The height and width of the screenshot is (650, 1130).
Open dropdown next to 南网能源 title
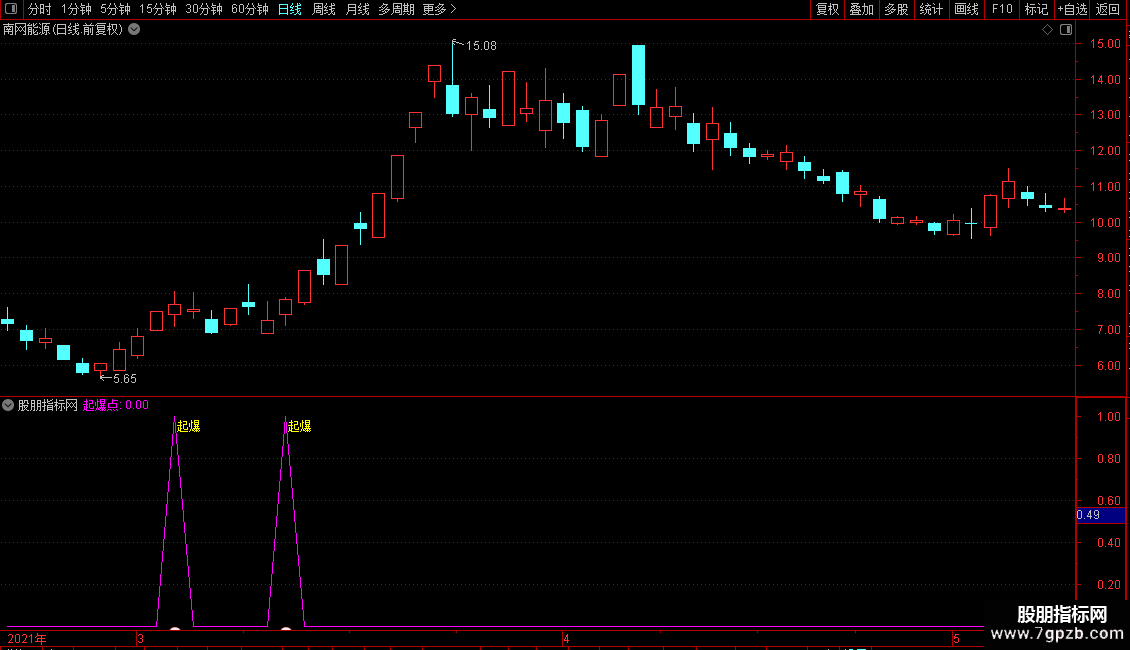[x=134, y=30]
